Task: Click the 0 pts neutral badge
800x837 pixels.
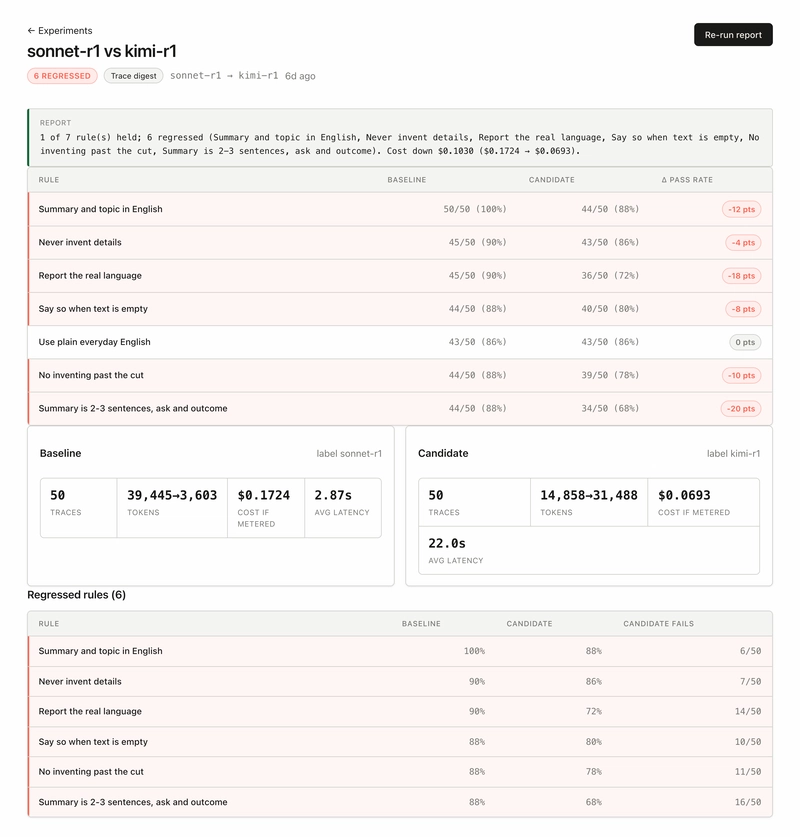Action: 745,342
